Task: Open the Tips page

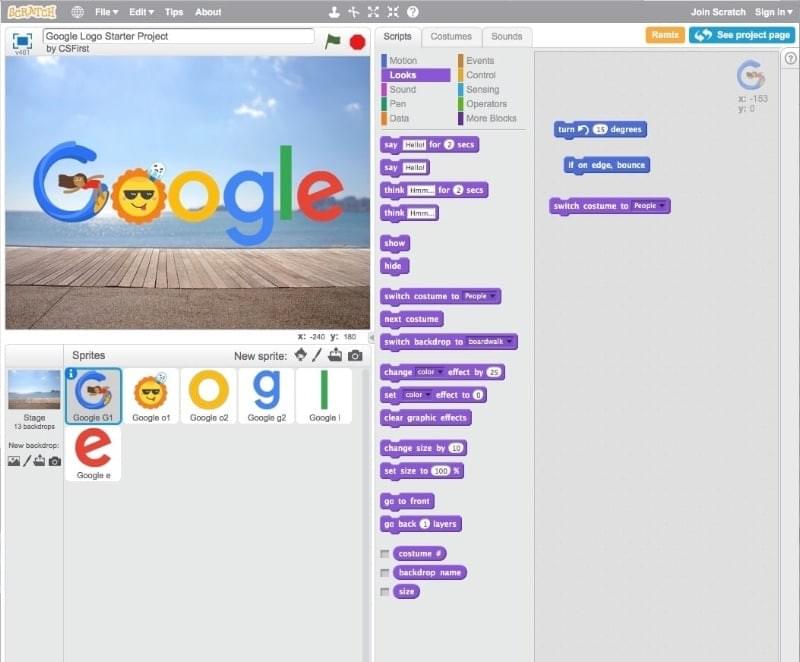Action: (x=173, y=12)
